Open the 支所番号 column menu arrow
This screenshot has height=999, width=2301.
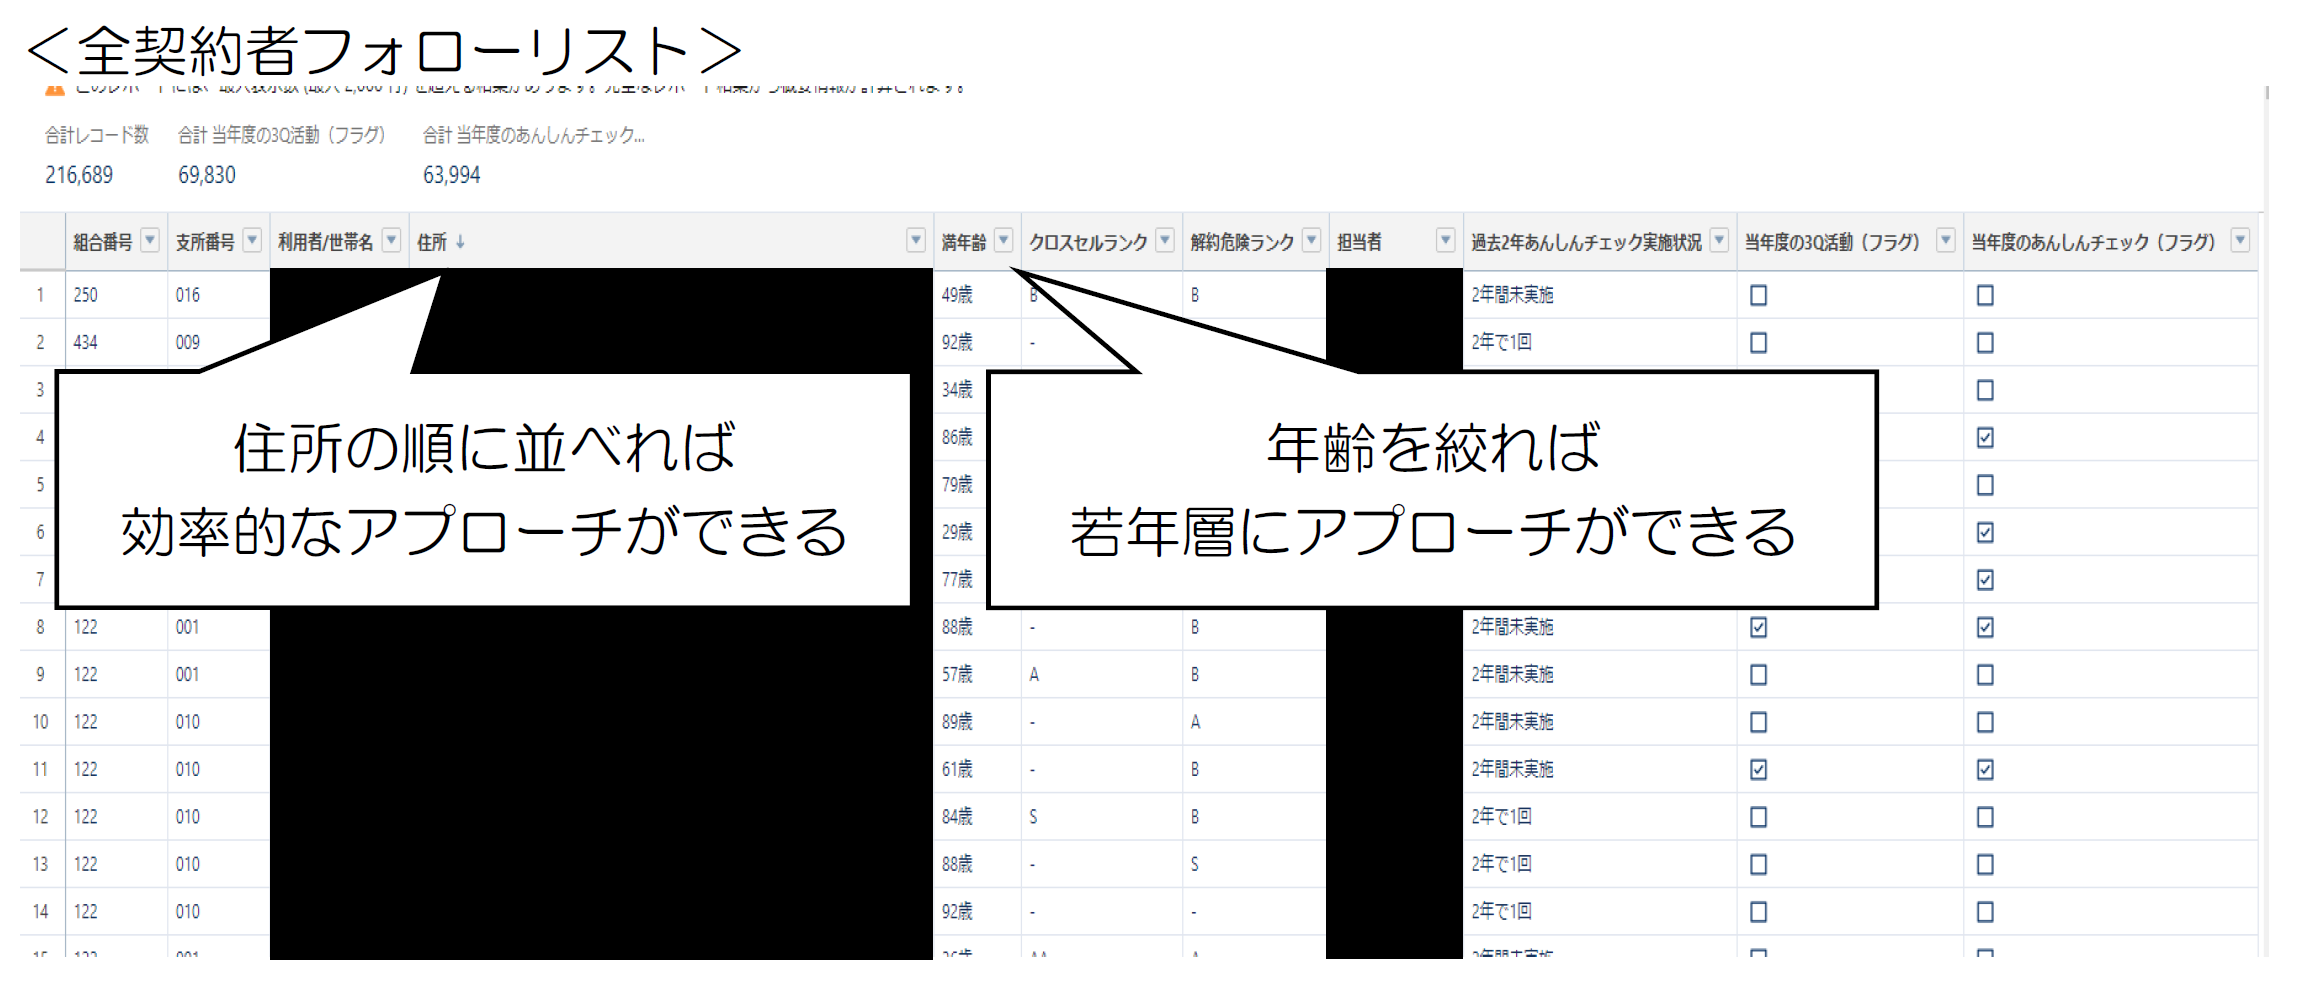(253, 241)
